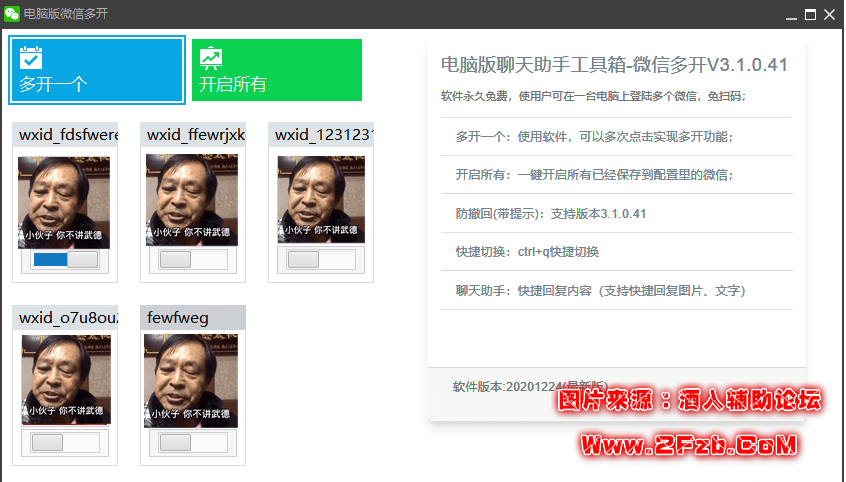846x482 pixels.
Task: Toggle the switch under fewfweg account
Action: click(x=193, y=443)
